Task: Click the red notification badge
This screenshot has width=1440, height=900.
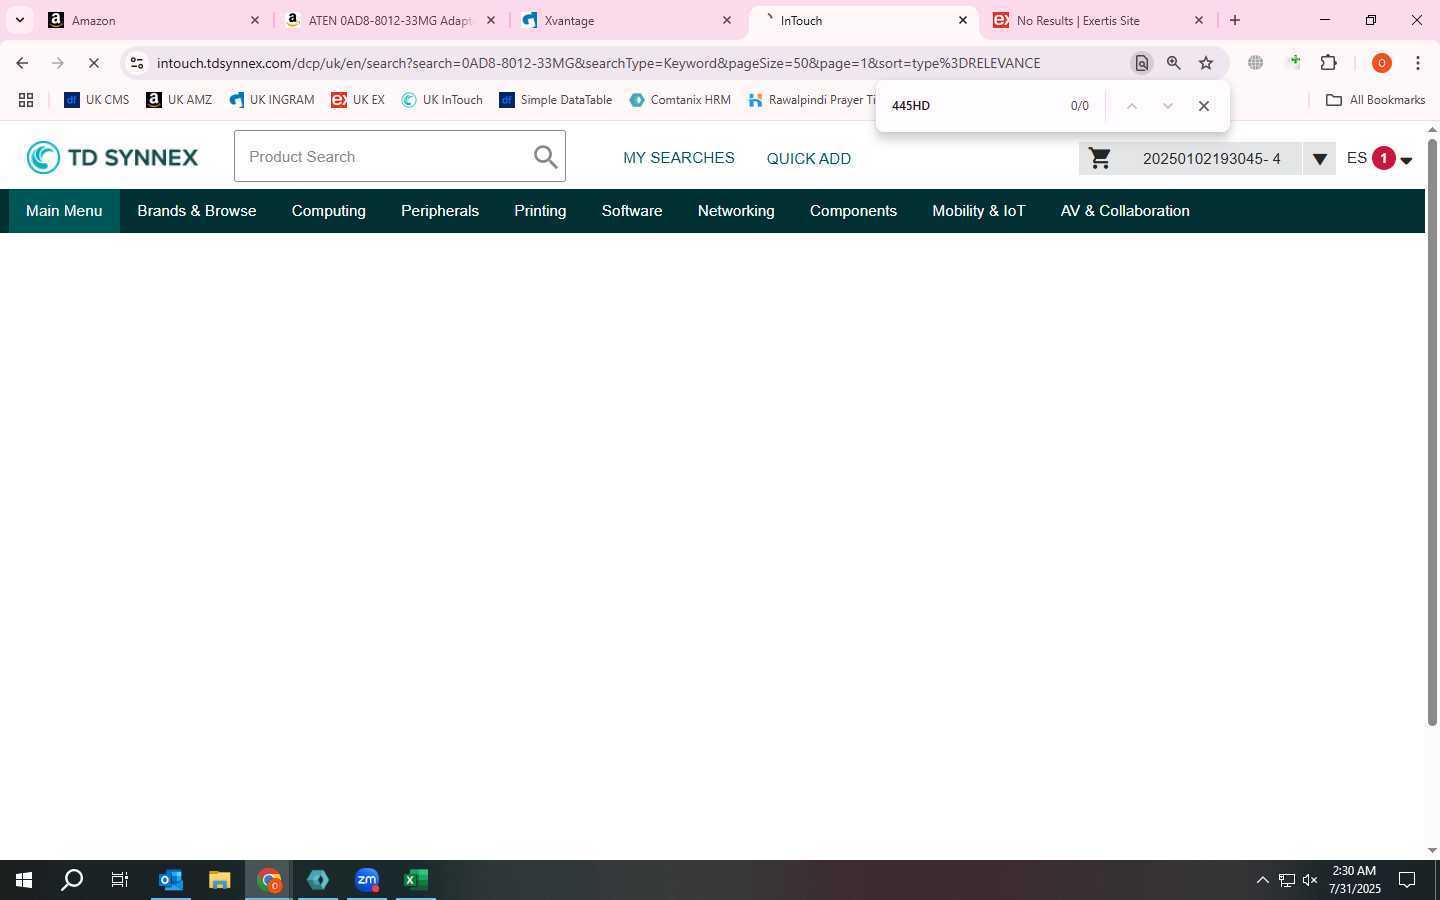Action: (1384, 158)
